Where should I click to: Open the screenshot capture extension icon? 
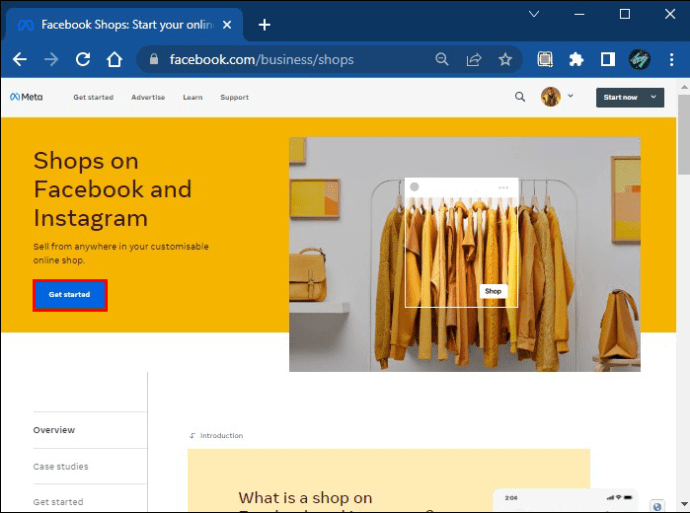pos(545,59)
